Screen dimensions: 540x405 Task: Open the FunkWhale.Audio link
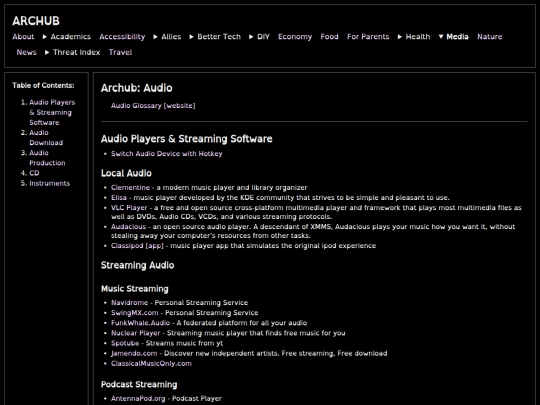(x=140, y=323)
